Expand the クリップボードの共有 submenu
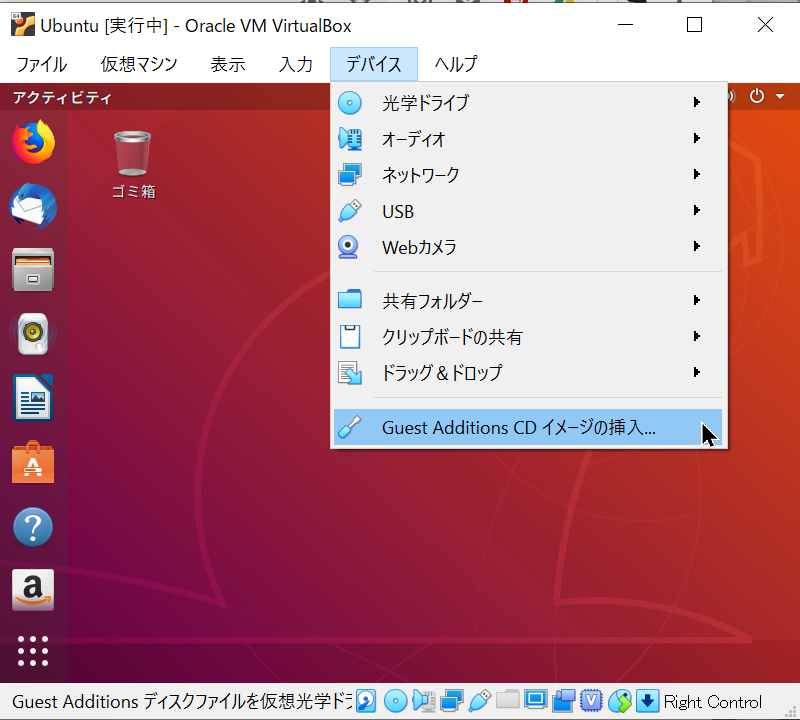Viewport: 800px width, 720px height. click(x=528, y=337)
